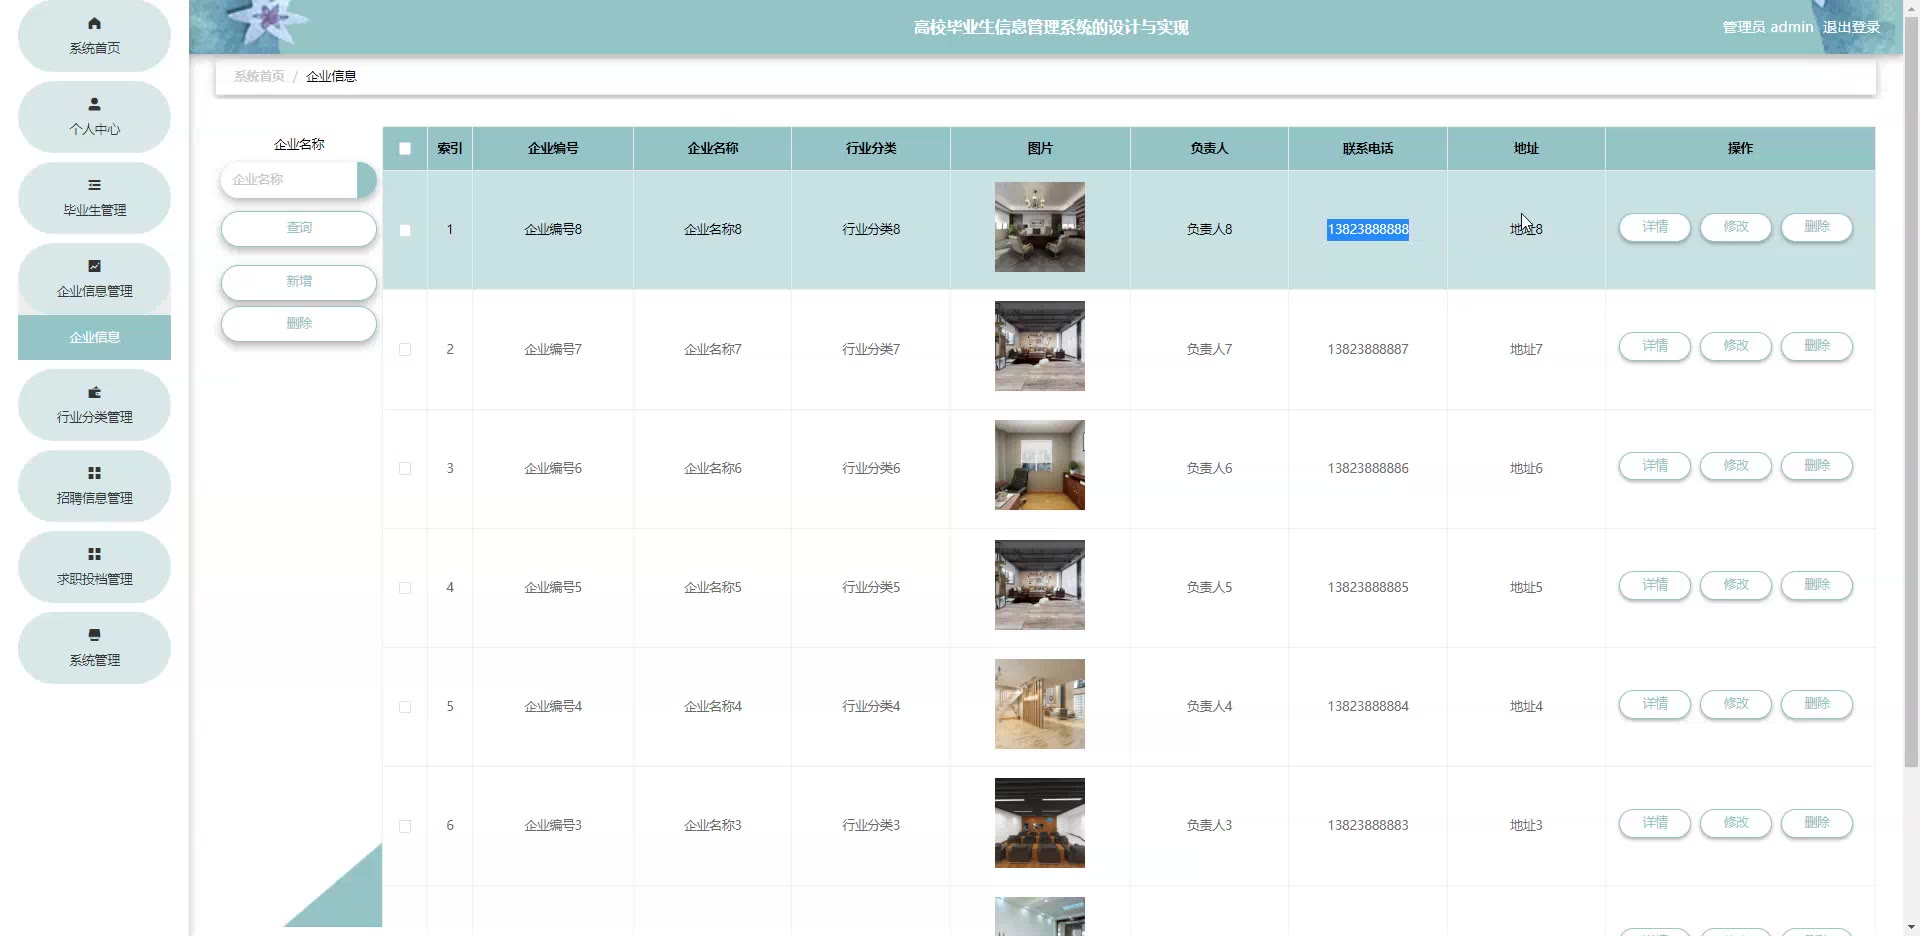Click the chart icon for 企业信息管理

point(94,266)
